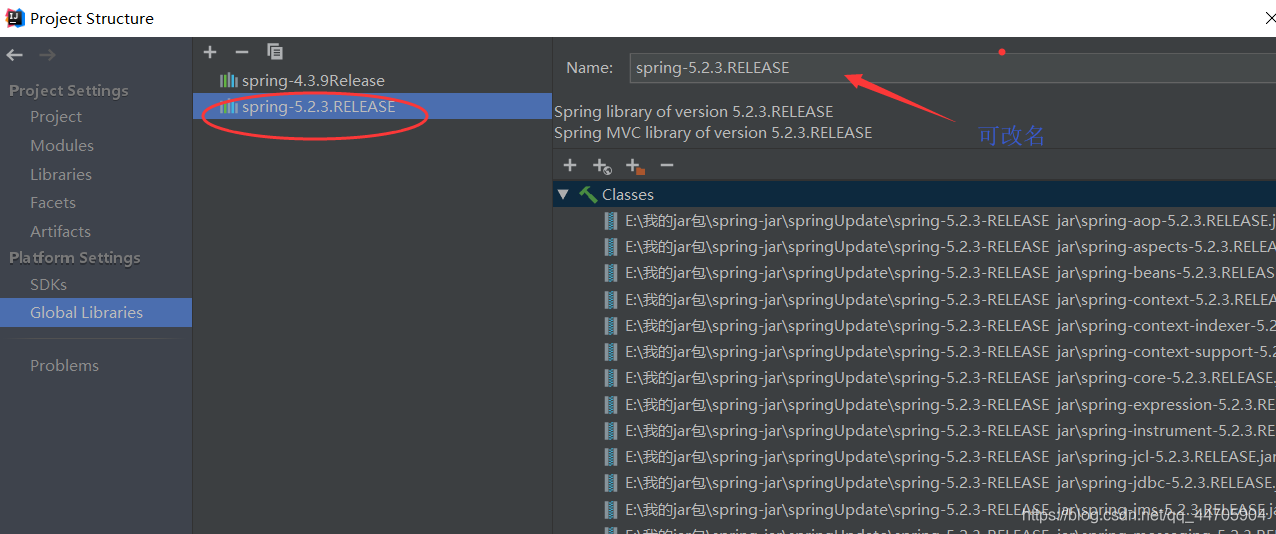Select spring-5.2.3.RELEASE library in list
The width and height of the screenshot is (1276, 534).
pos(319,106)
